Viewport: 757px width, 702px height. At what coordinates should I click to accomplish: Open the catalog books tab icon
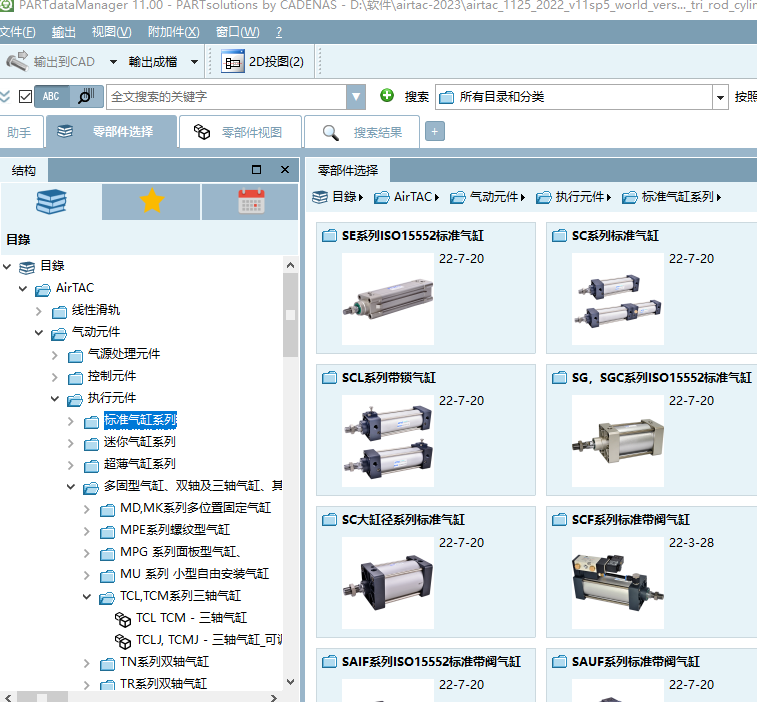click(x=51, y=201)
